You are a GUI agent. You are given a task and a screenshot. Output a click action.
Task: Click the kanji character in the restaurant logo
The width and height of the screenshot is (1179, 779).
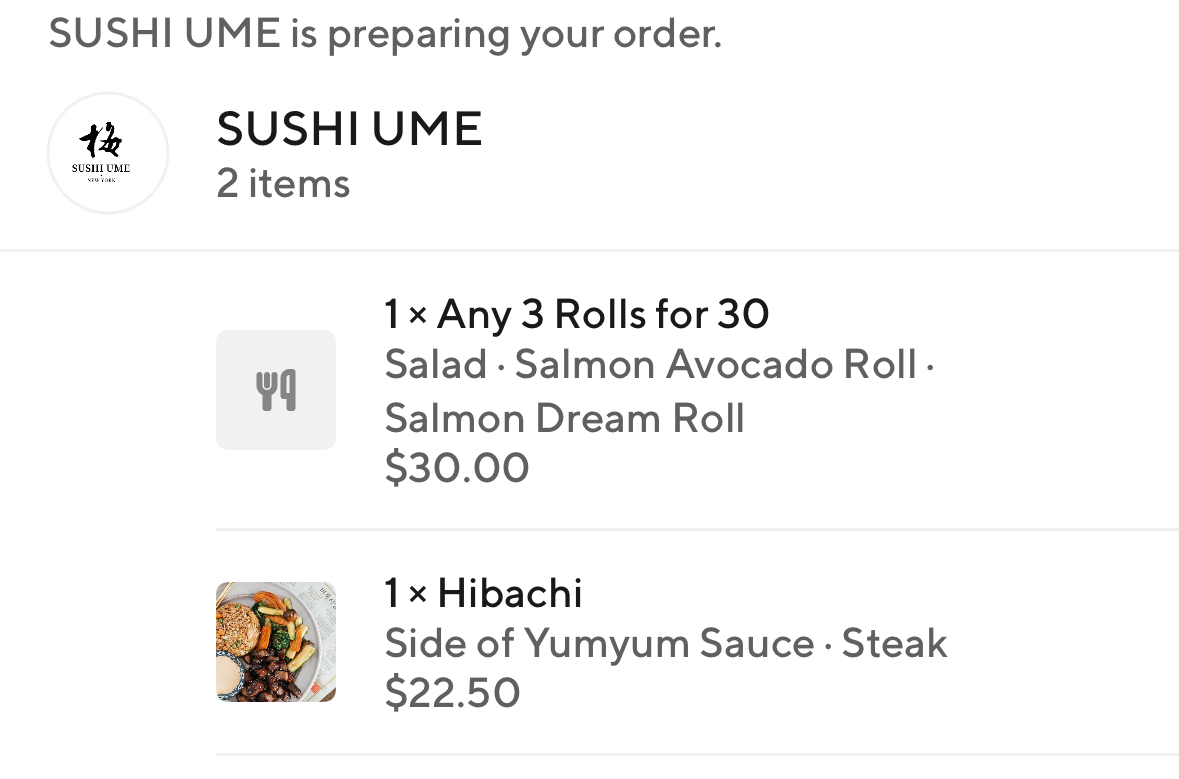[101, 142]
